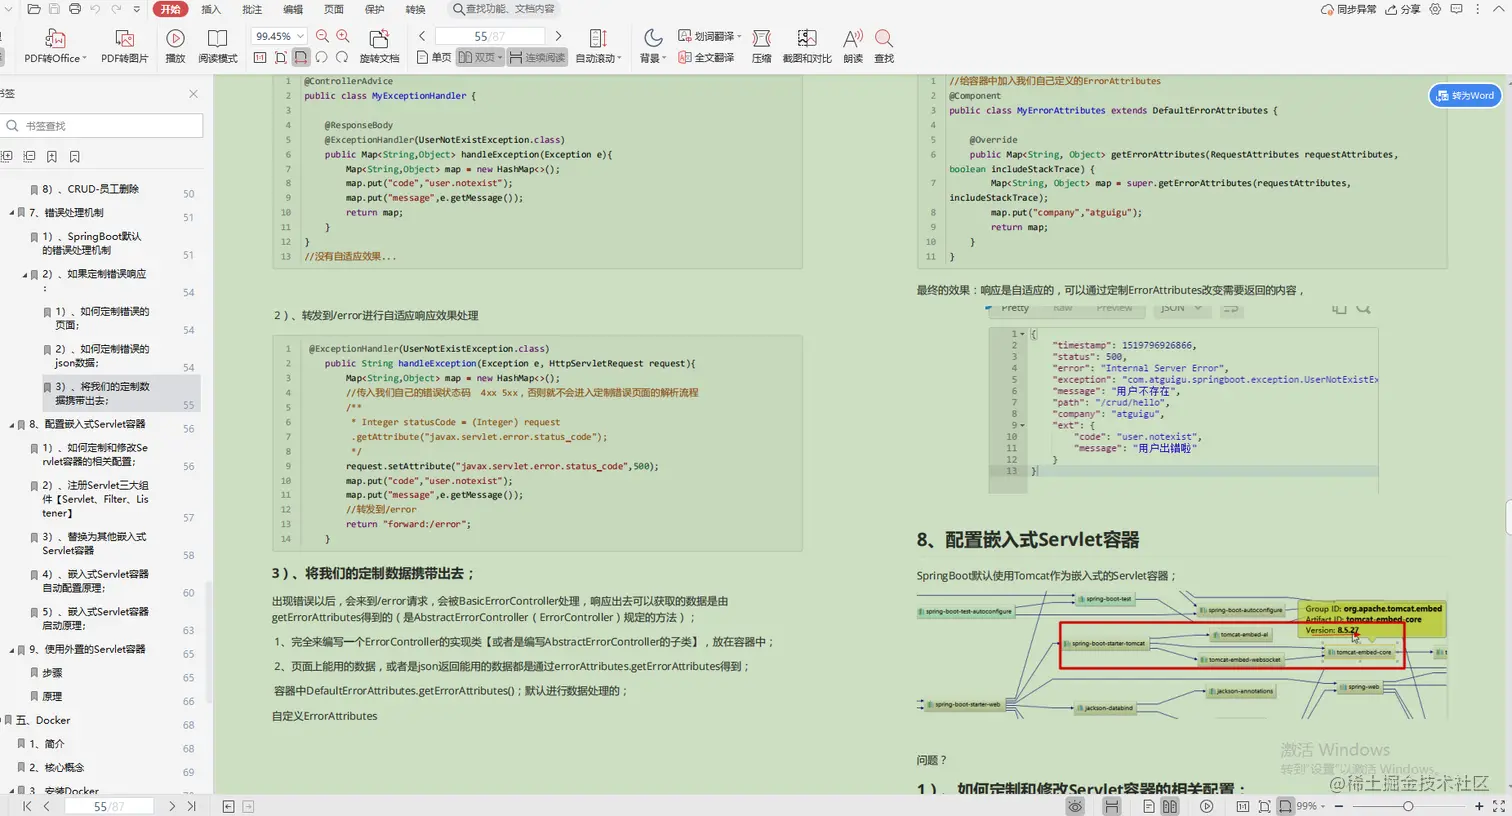Open the 页面 ribbon tab
The height and width of the screenshot is (816, 1512).
[334, 9]
